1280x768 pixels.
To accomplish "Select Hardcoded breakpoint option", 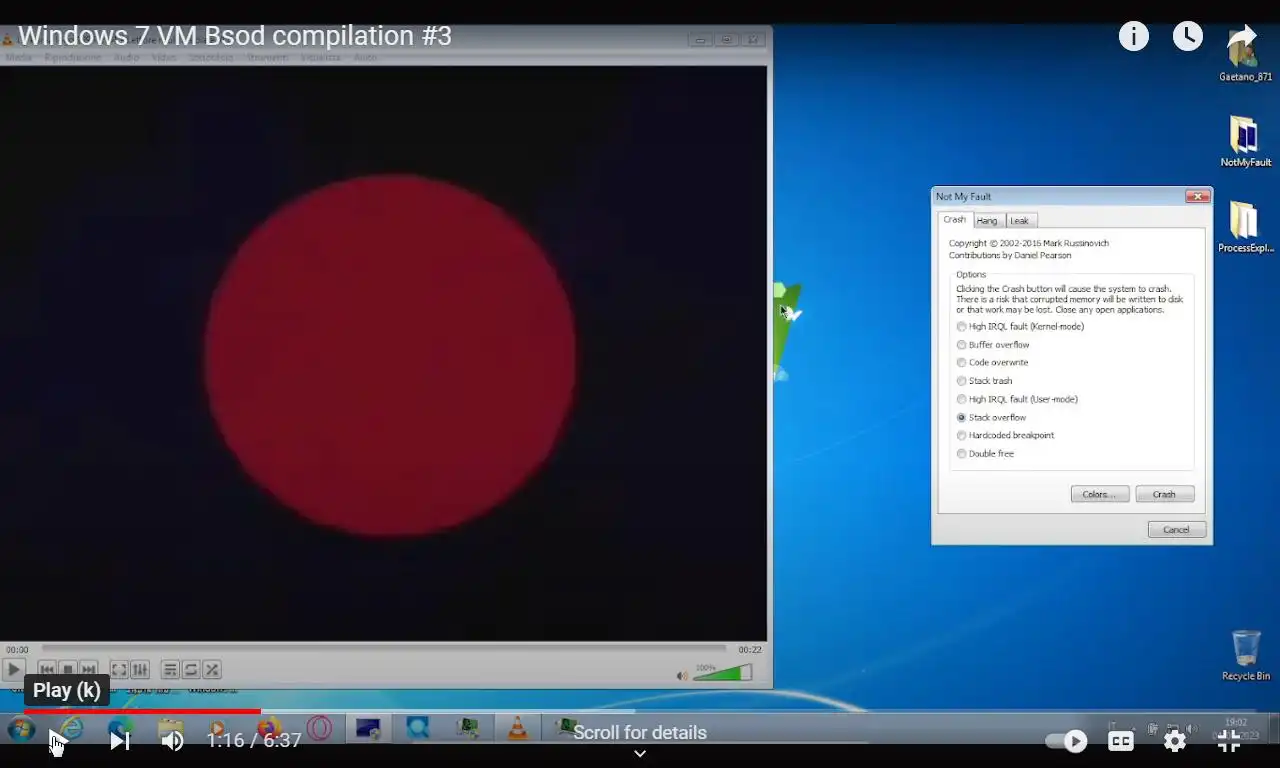I will [1005, 436].
